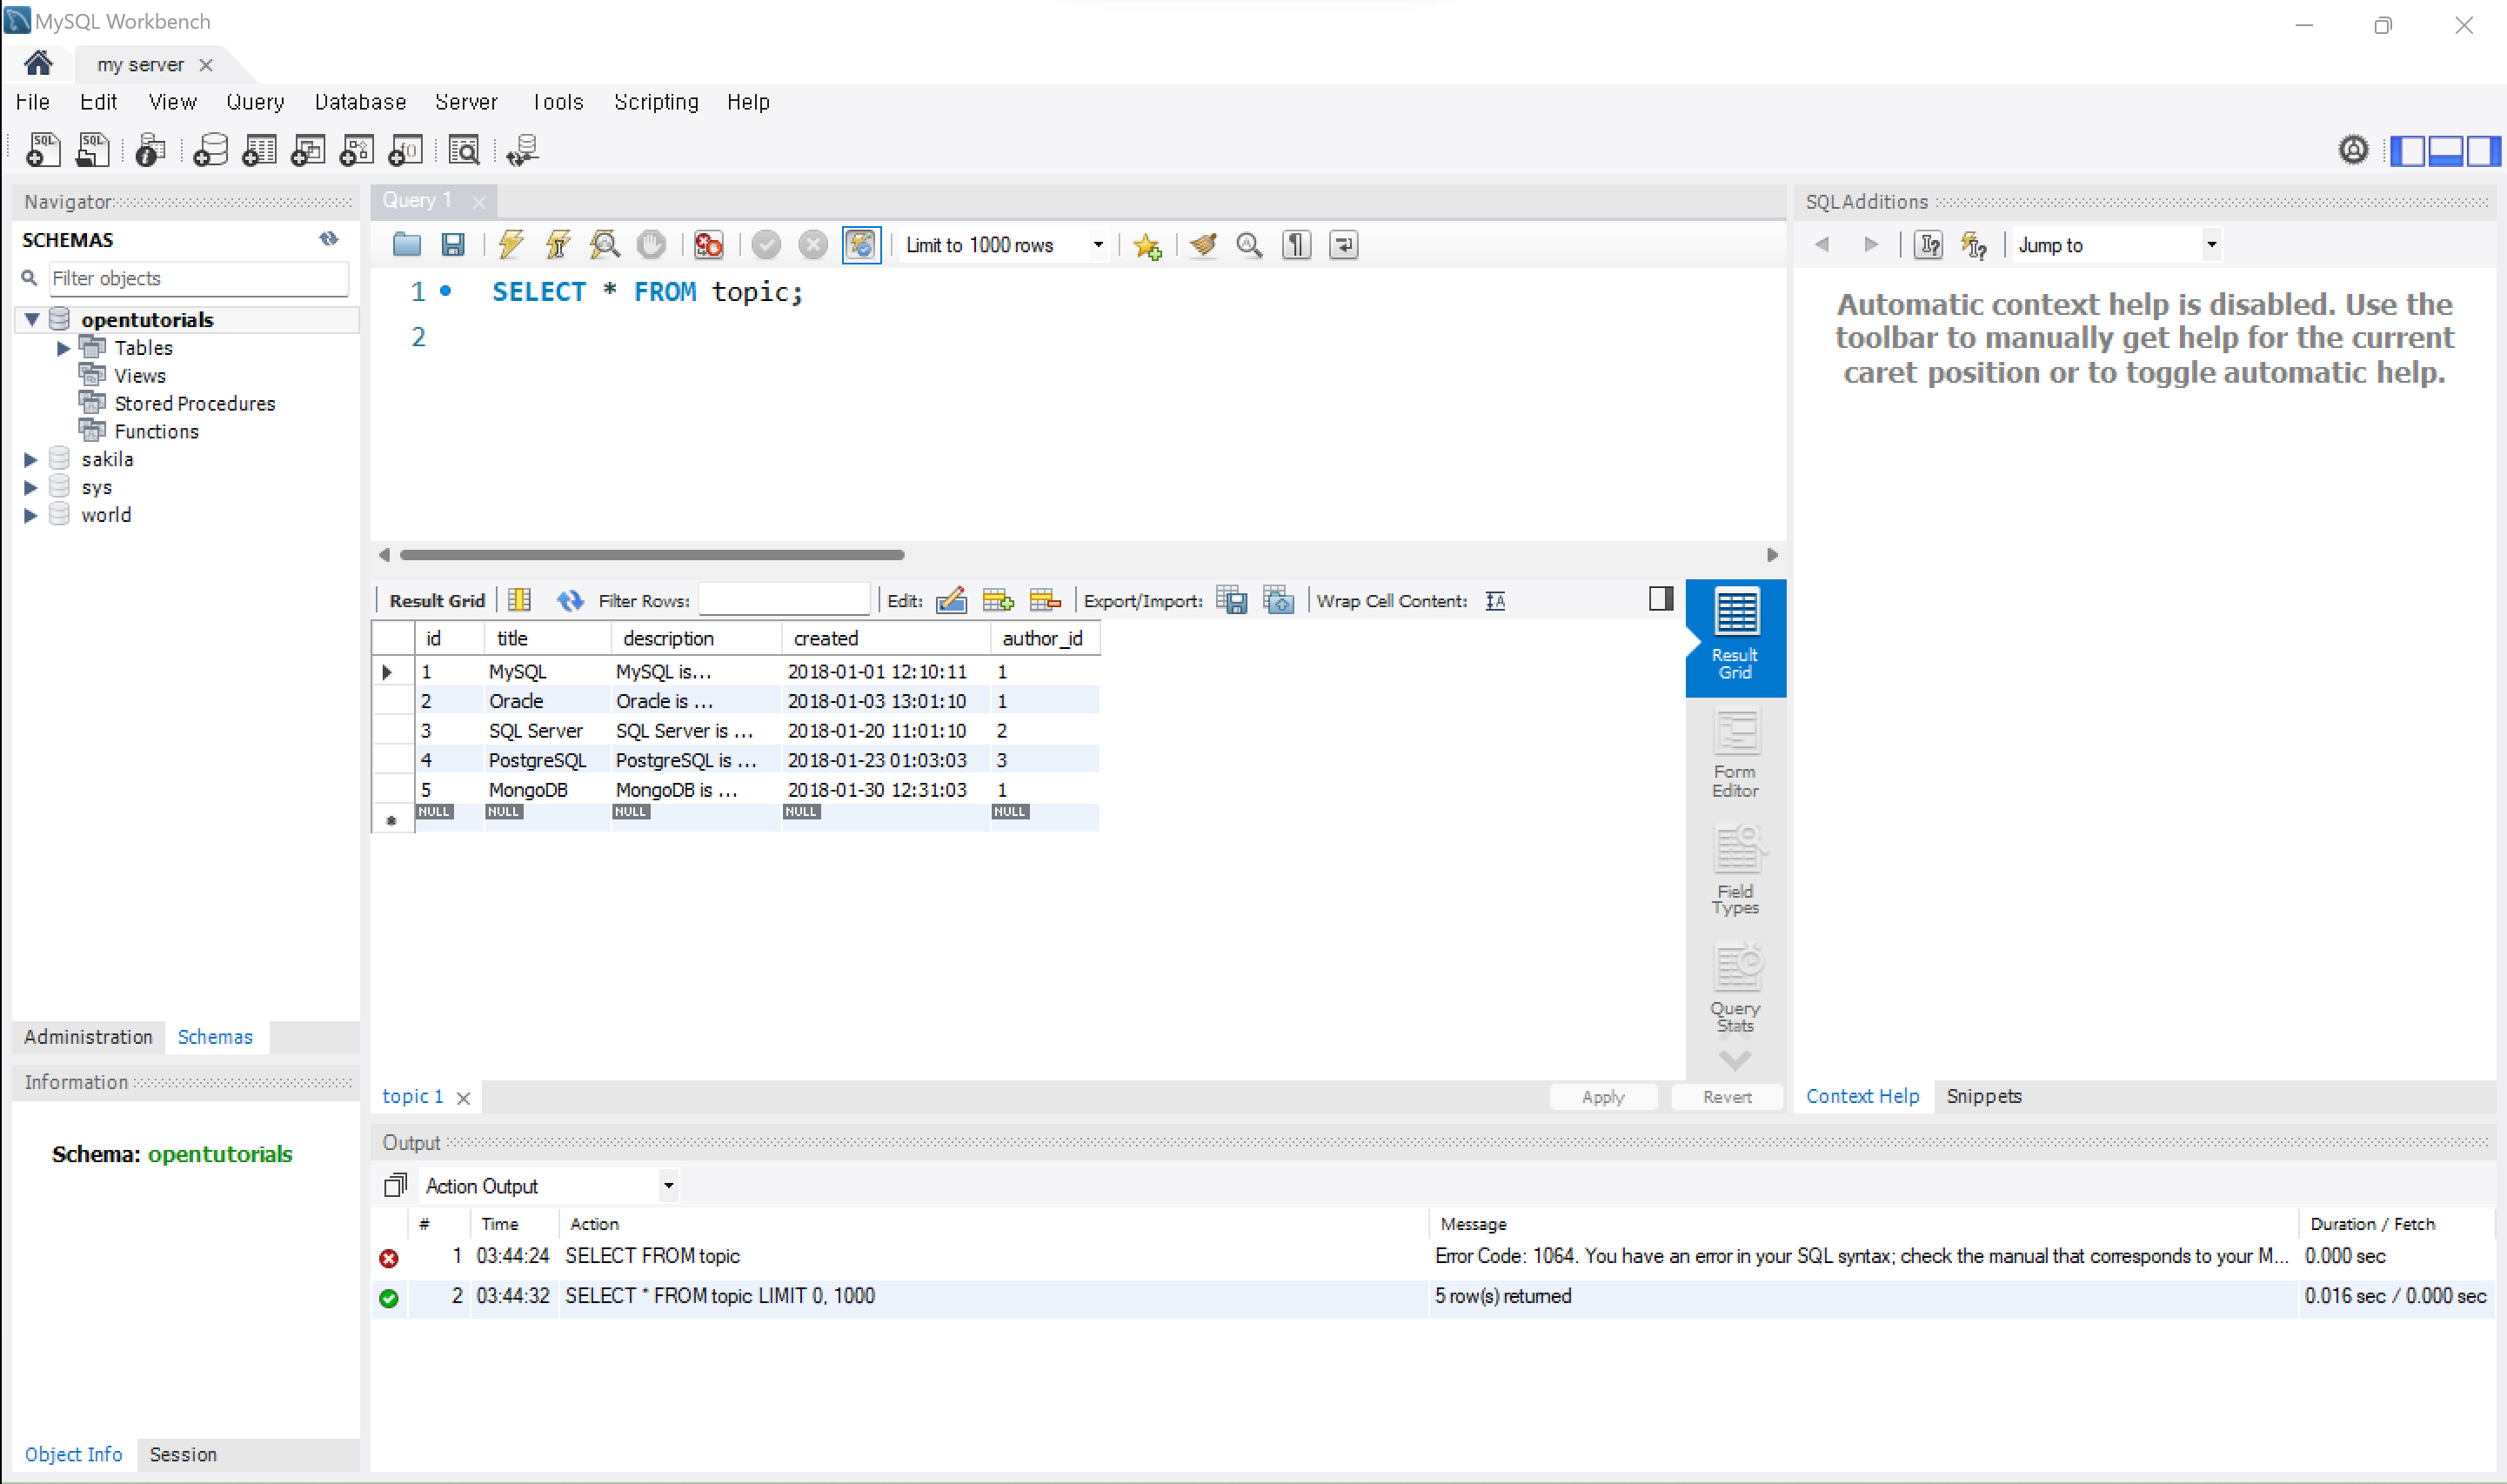Expand sakila schema
The height and width of the screenshot is (1484, 2507).
pyautogui.click(x=30, y=460)
